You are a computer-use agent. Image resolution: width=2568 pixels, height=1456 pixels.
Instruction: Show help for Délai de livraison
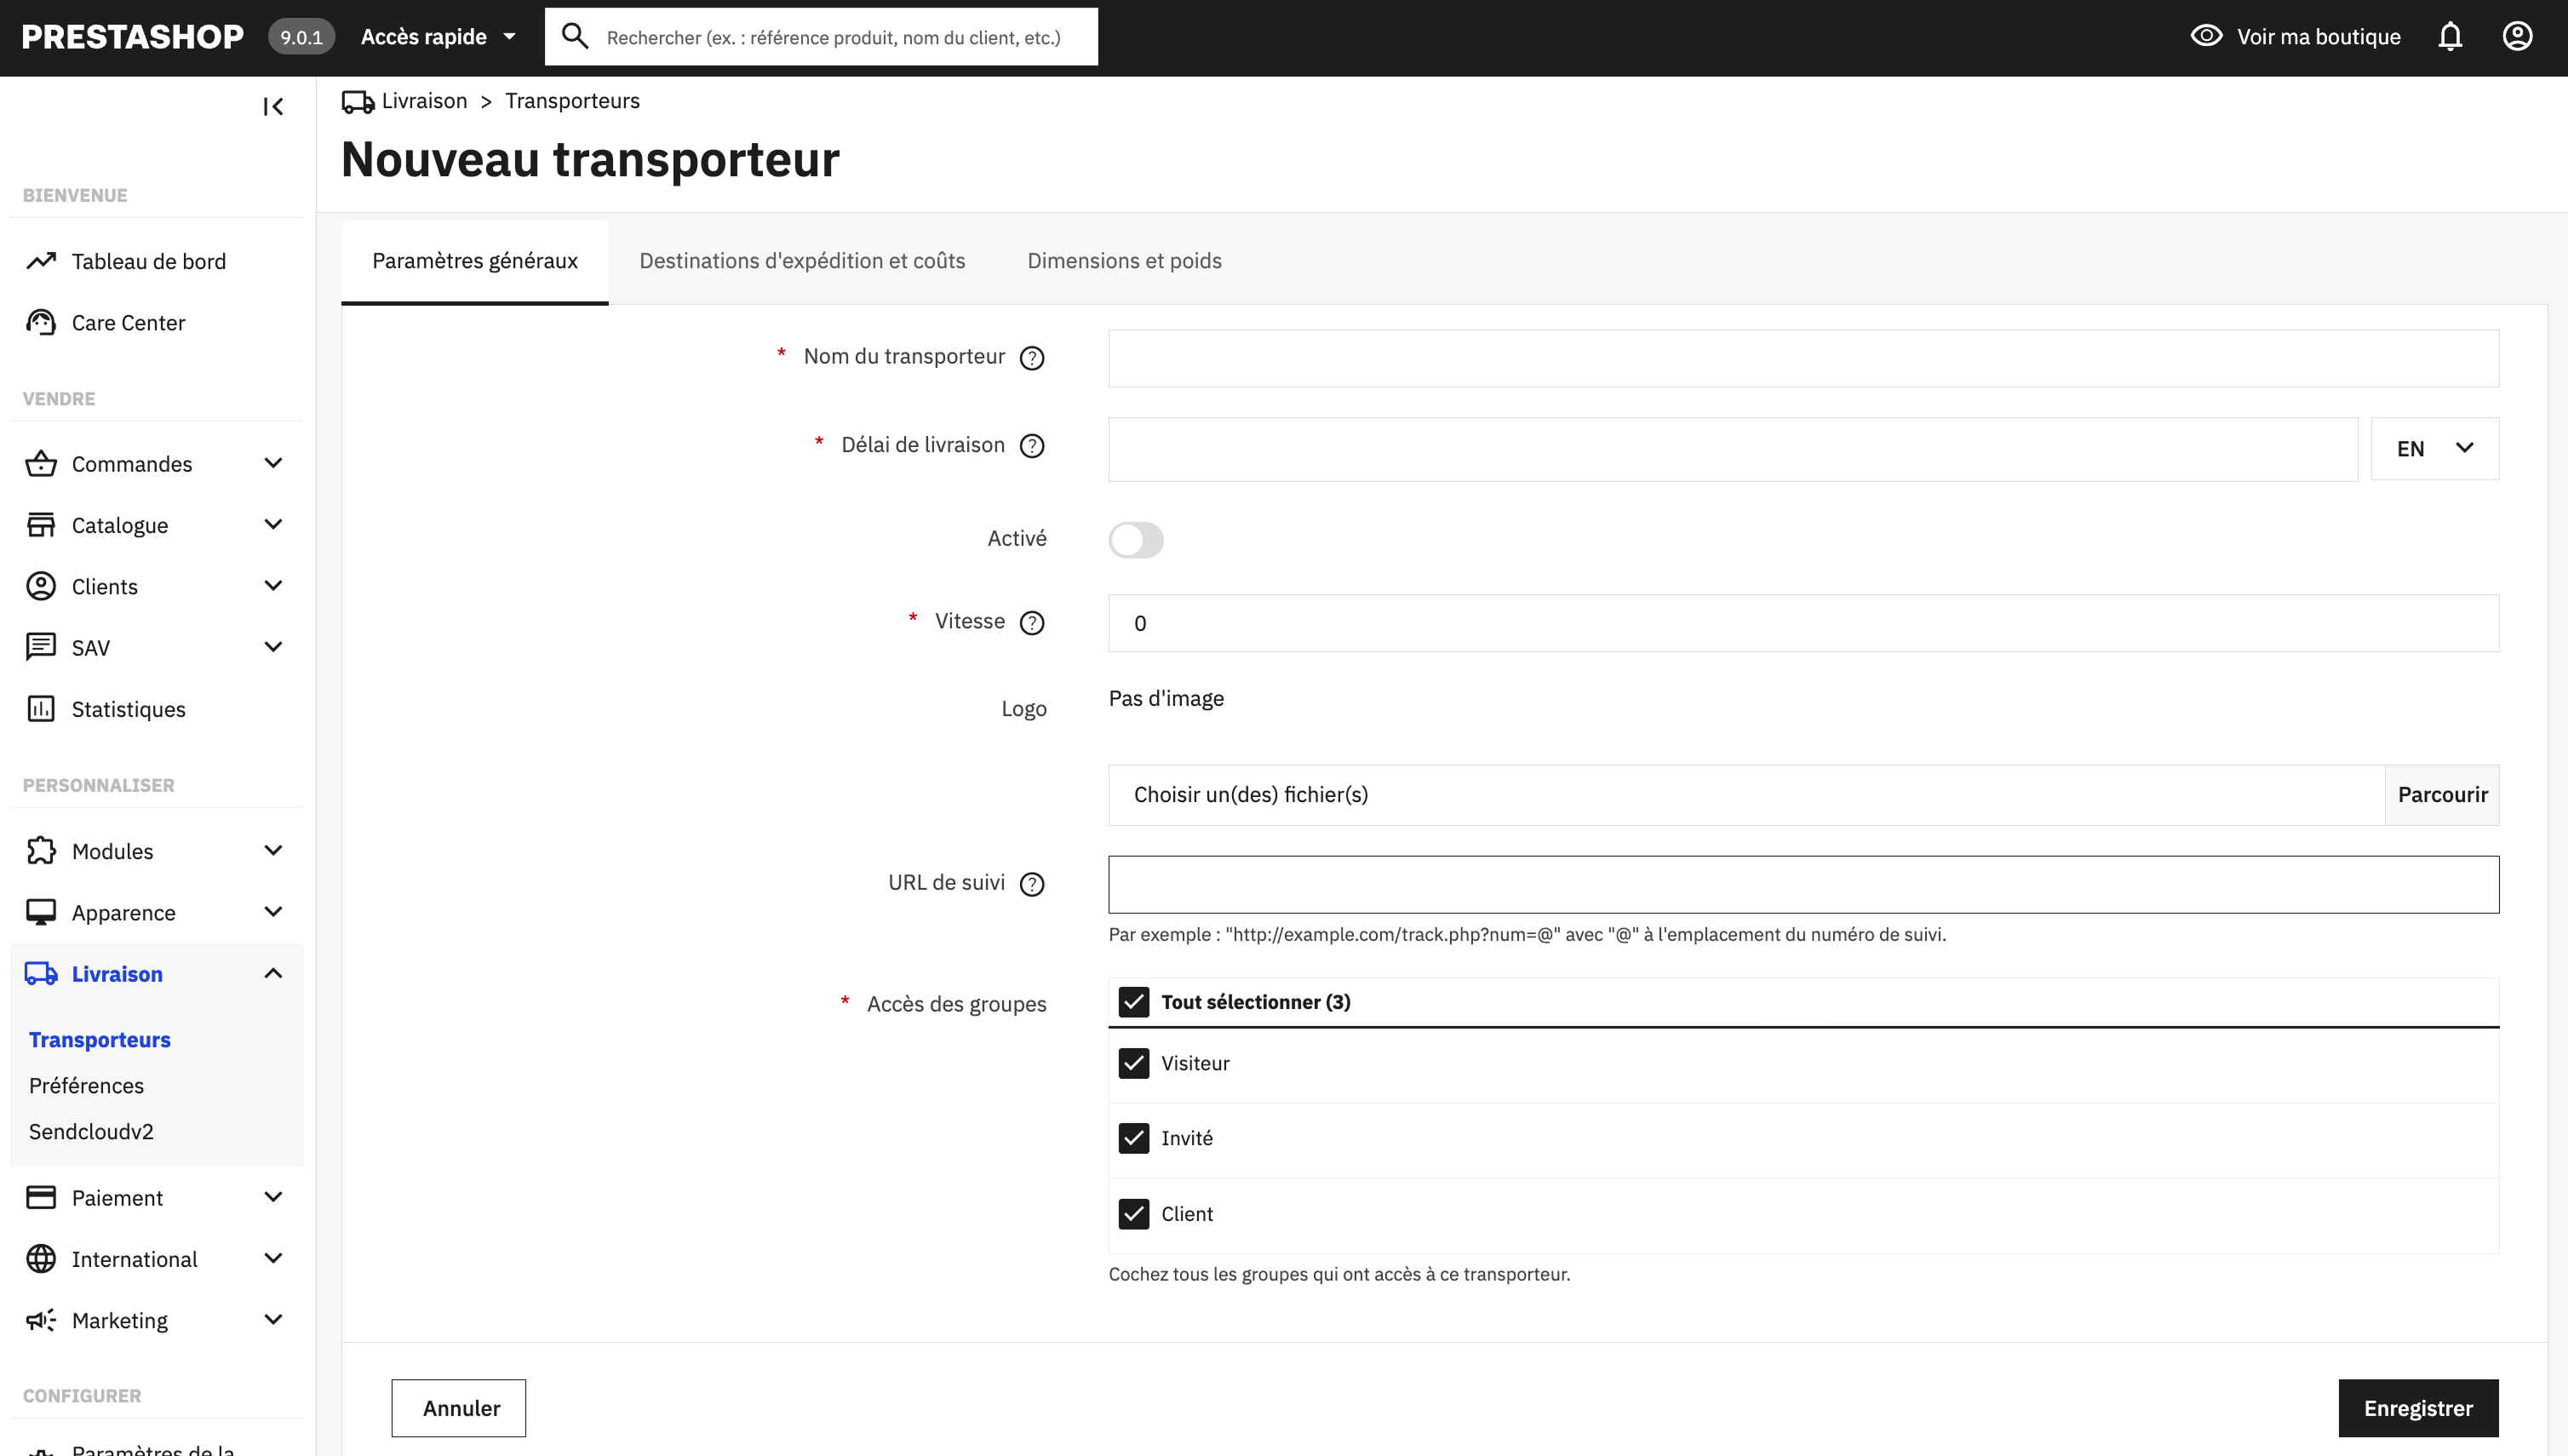[x=1032, y=446]
